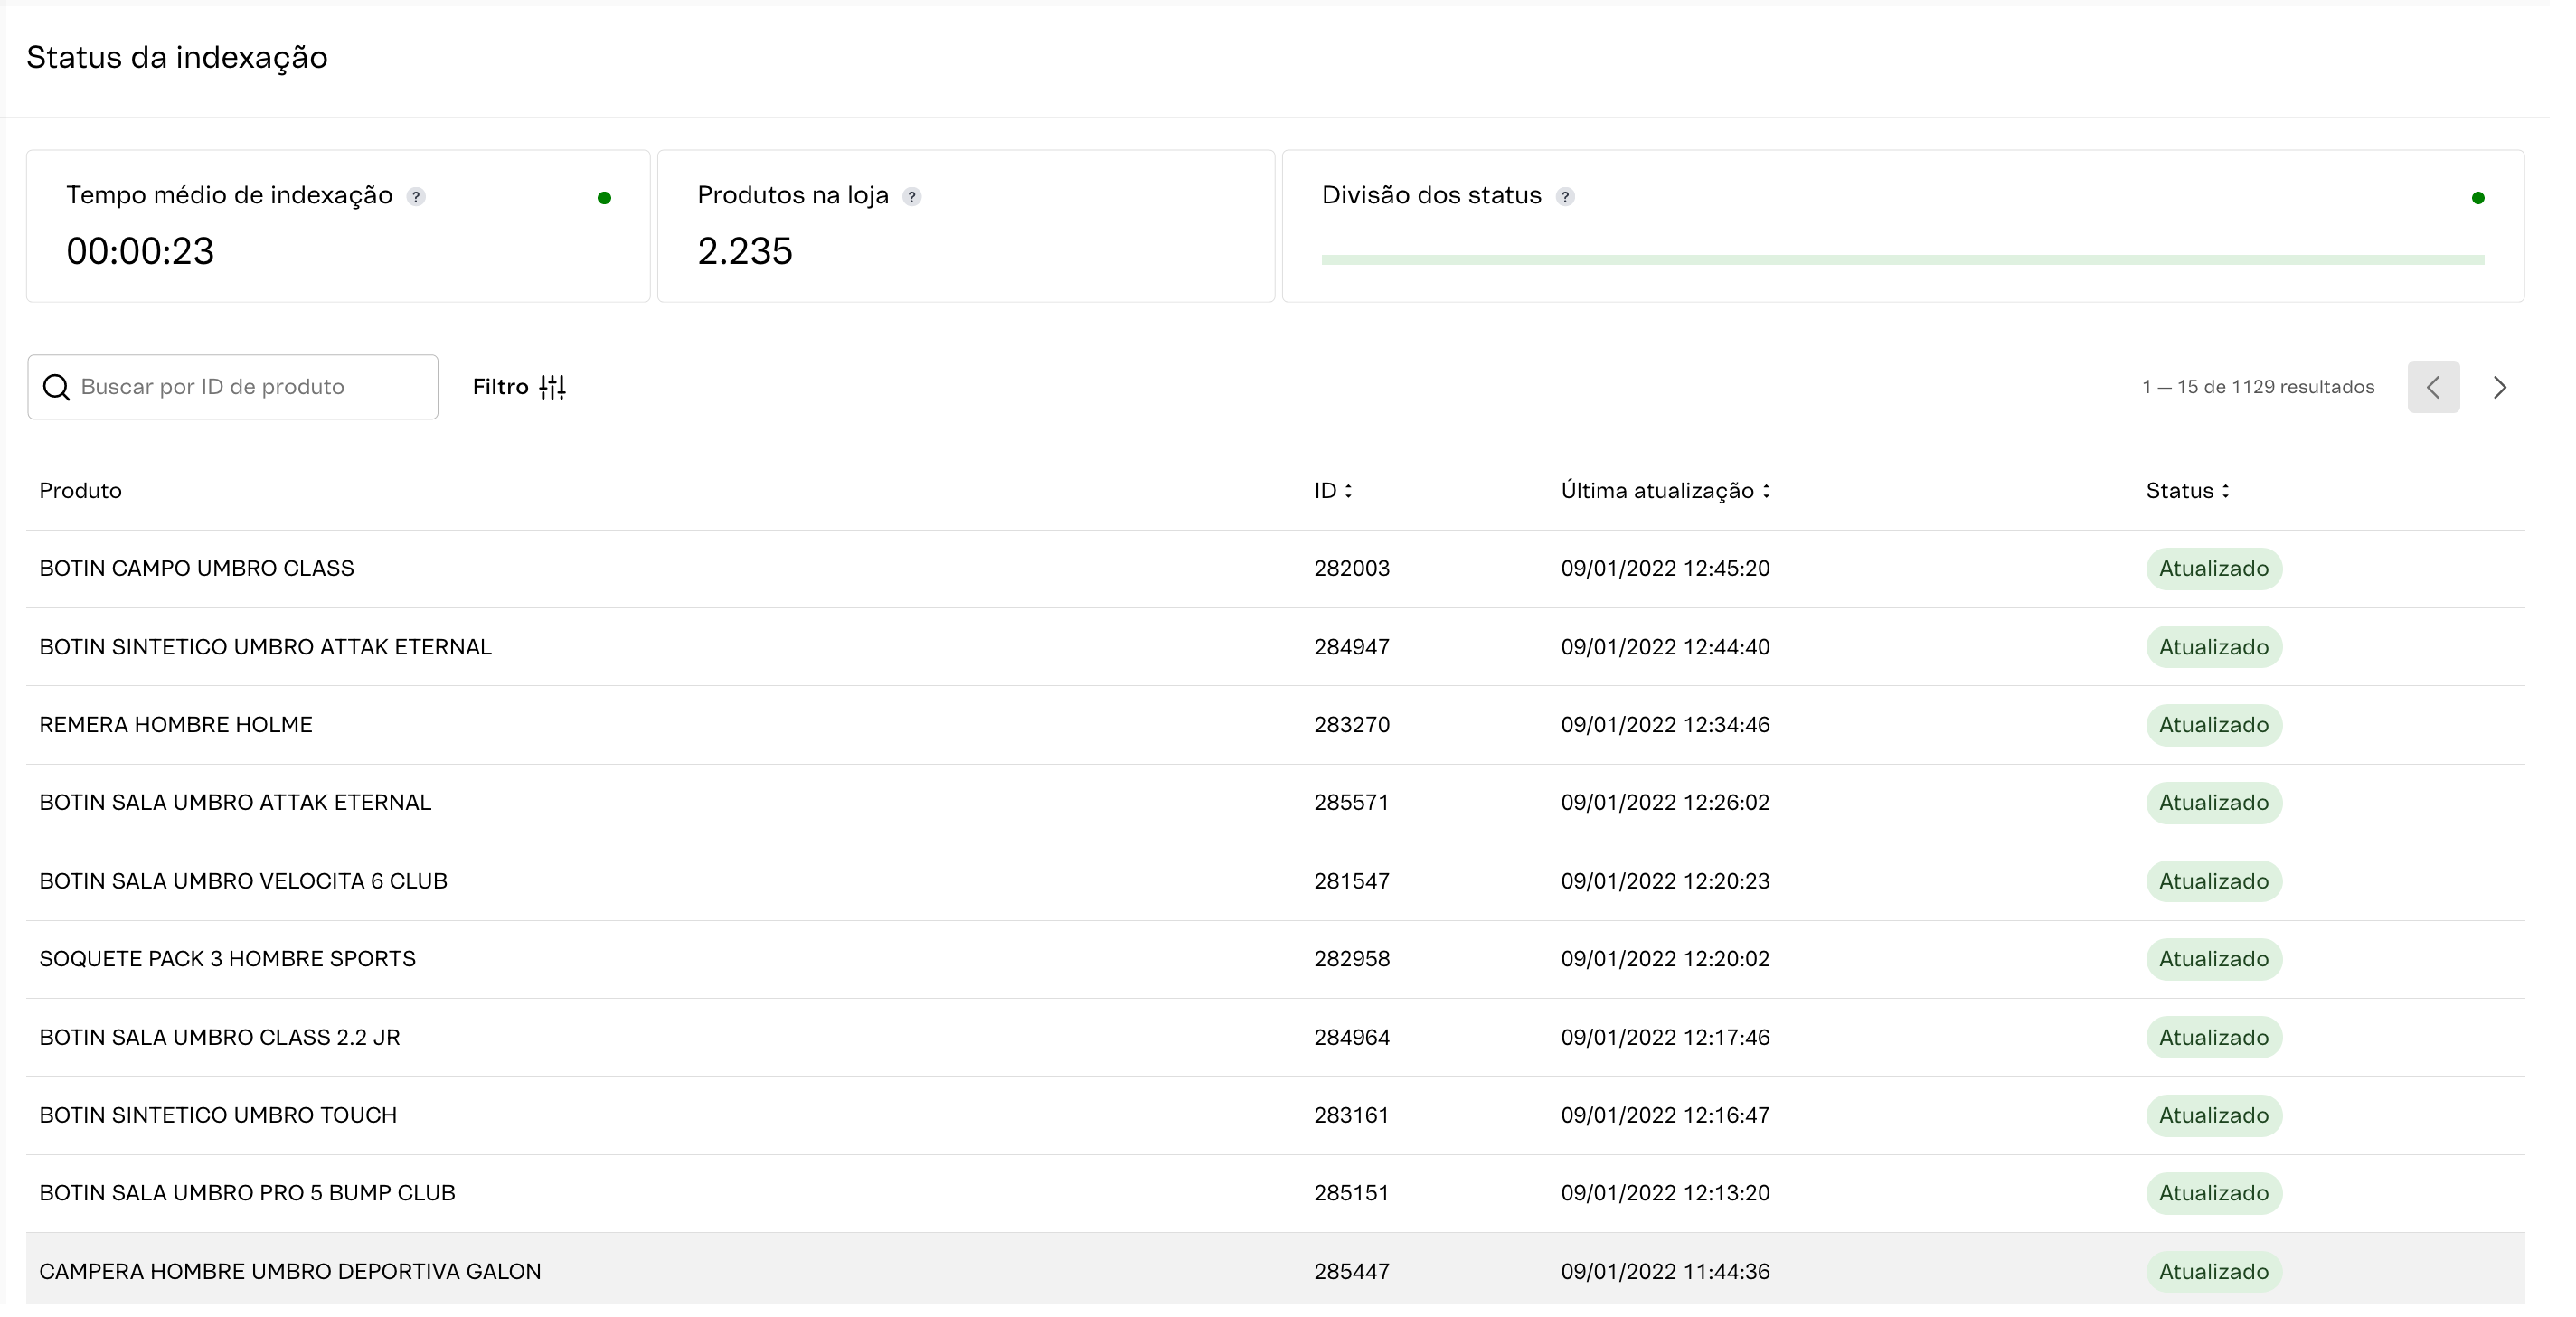Open help tooltip for Produtos na loja
2576x1317 pixels.
coord(911,196)
